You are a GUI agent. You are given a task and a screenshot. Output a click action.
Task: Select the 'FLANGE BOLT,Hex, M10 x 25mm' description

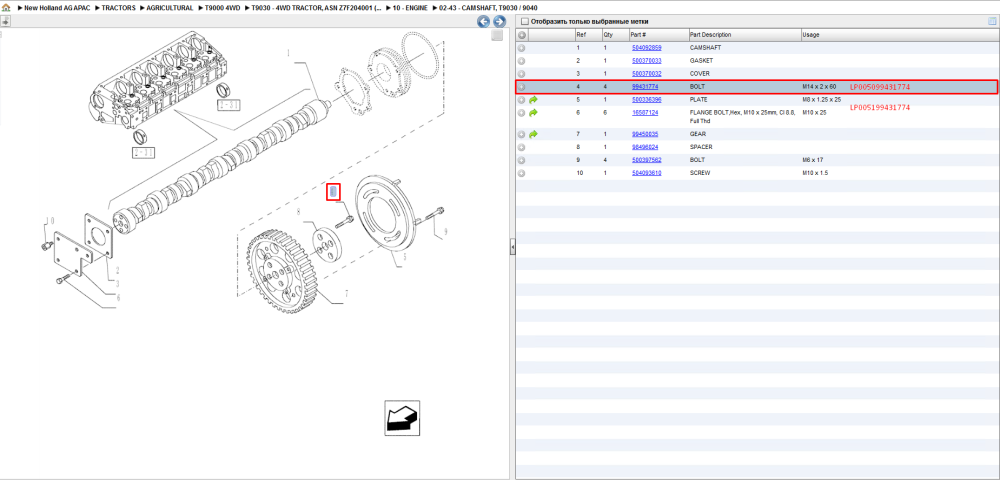tap(743, 116)
